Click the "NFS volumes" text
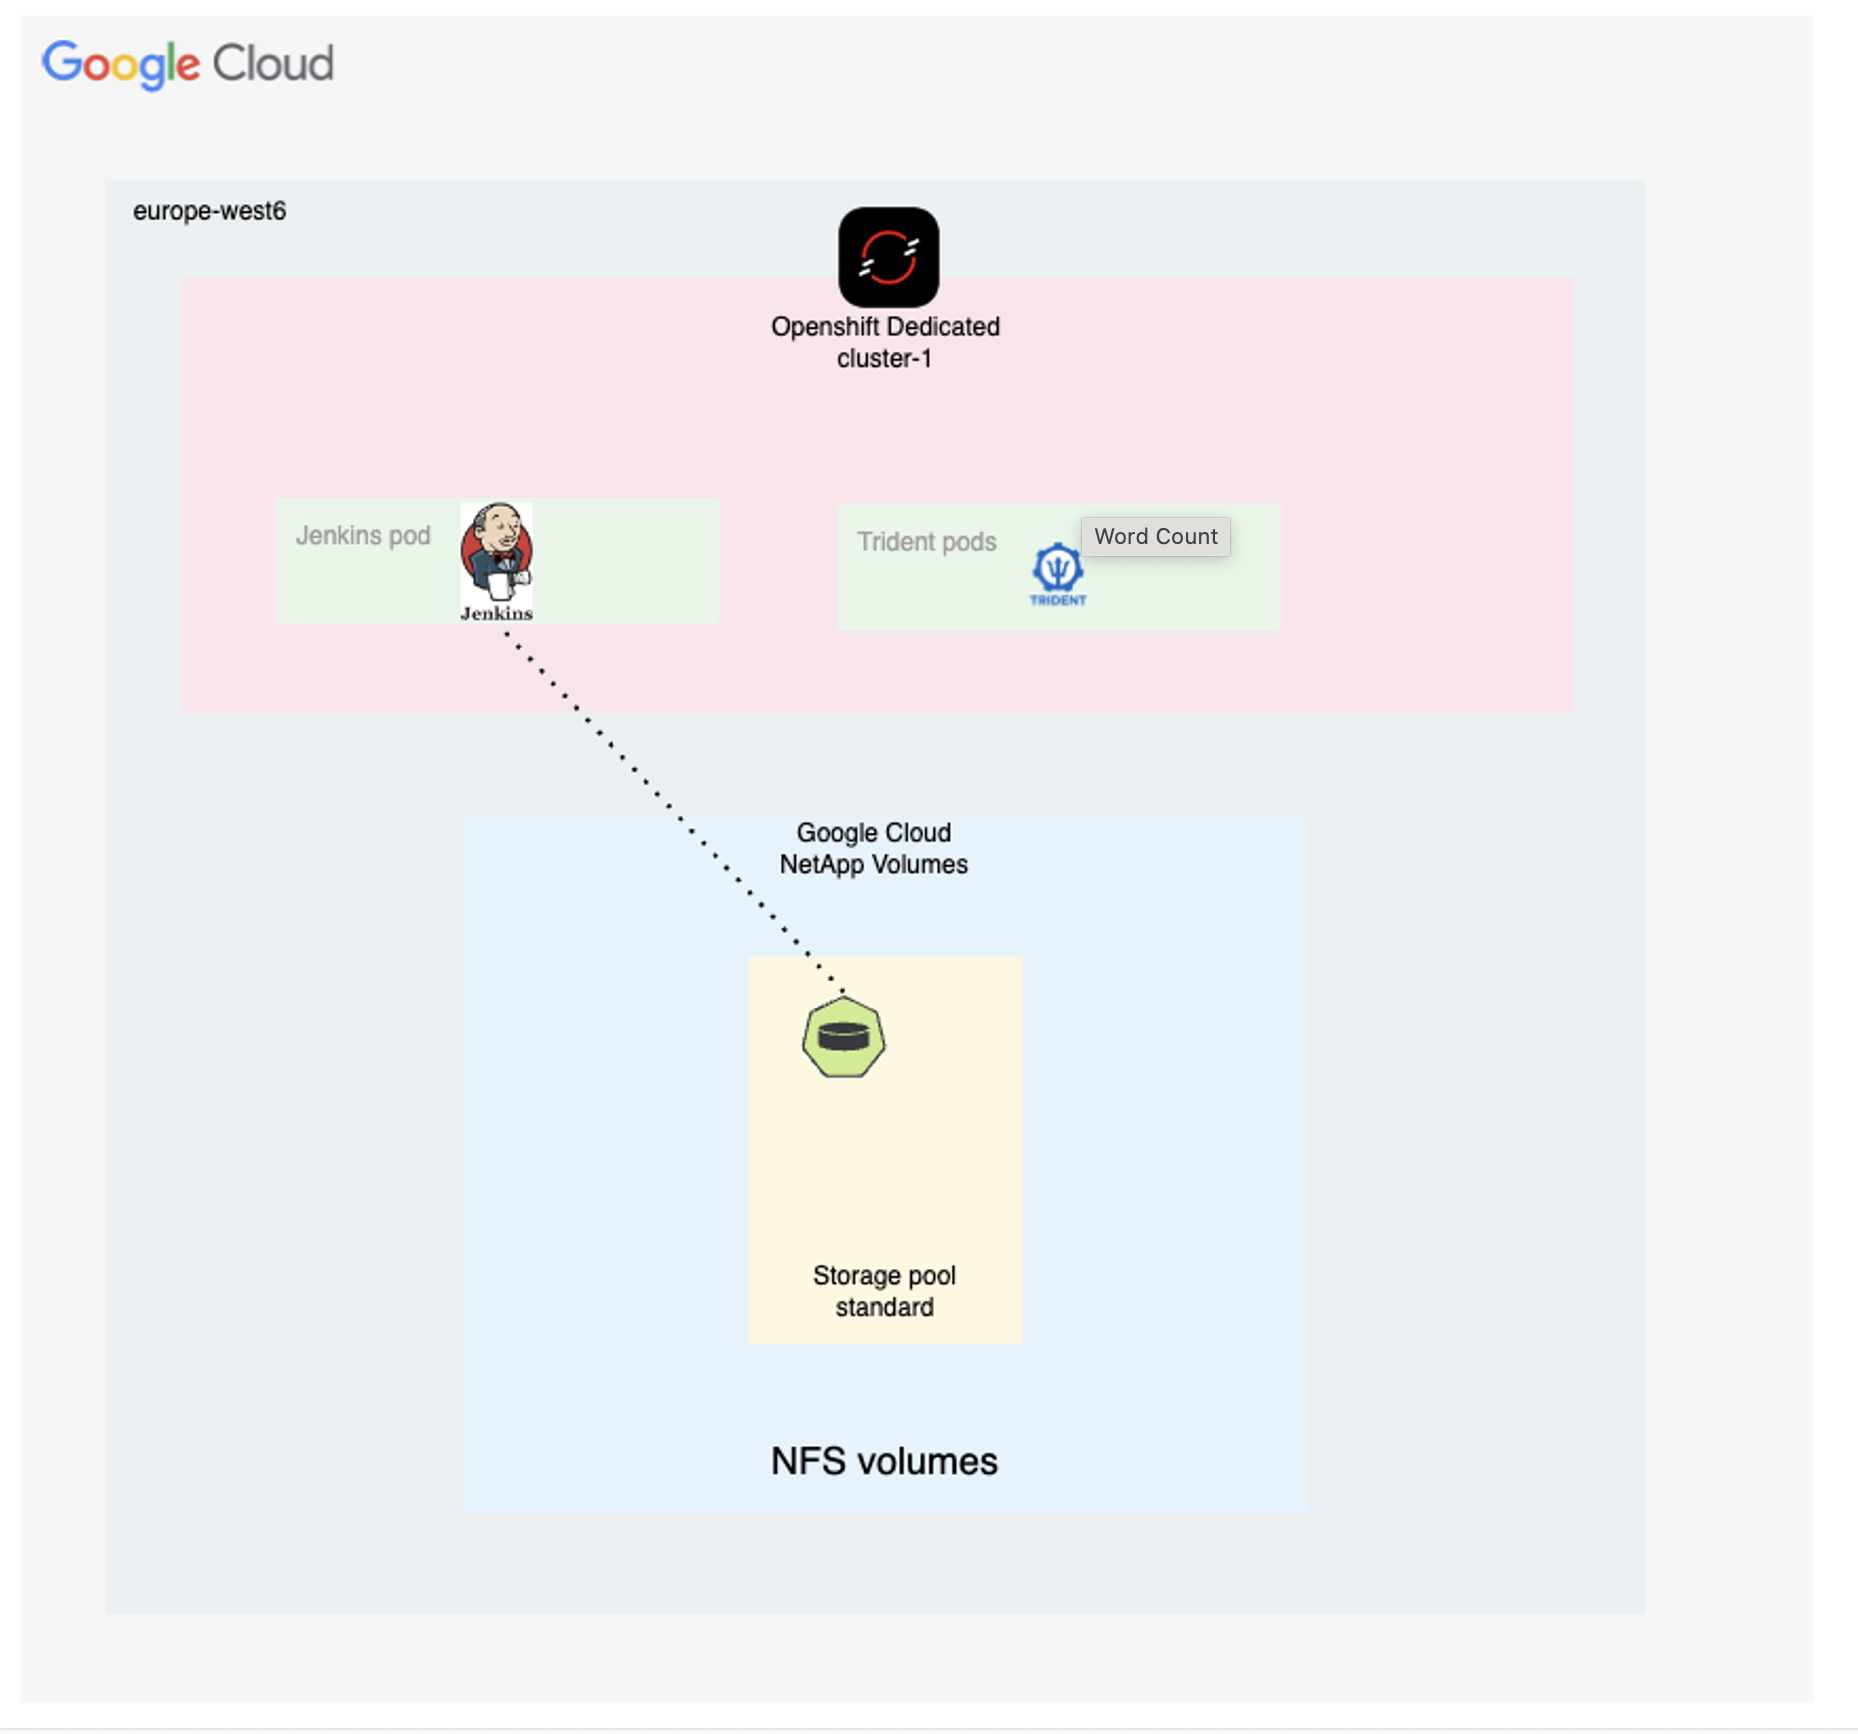Screen dimensions: 1858x1734 click(884, 1461)
